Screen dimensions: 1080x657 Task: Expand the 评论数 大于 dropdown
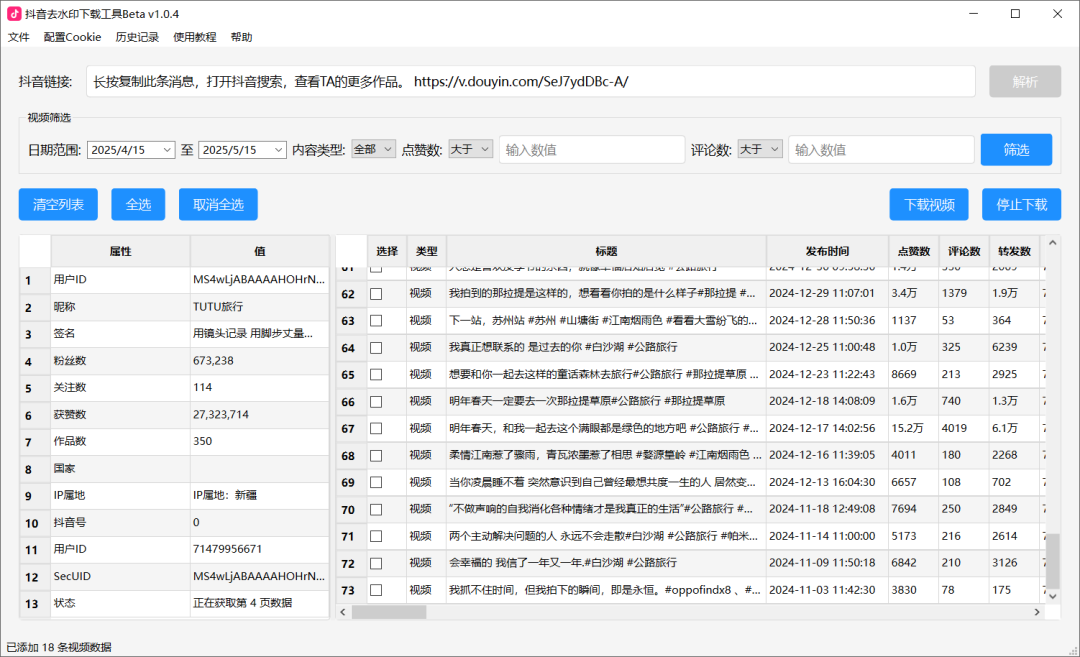760,149
